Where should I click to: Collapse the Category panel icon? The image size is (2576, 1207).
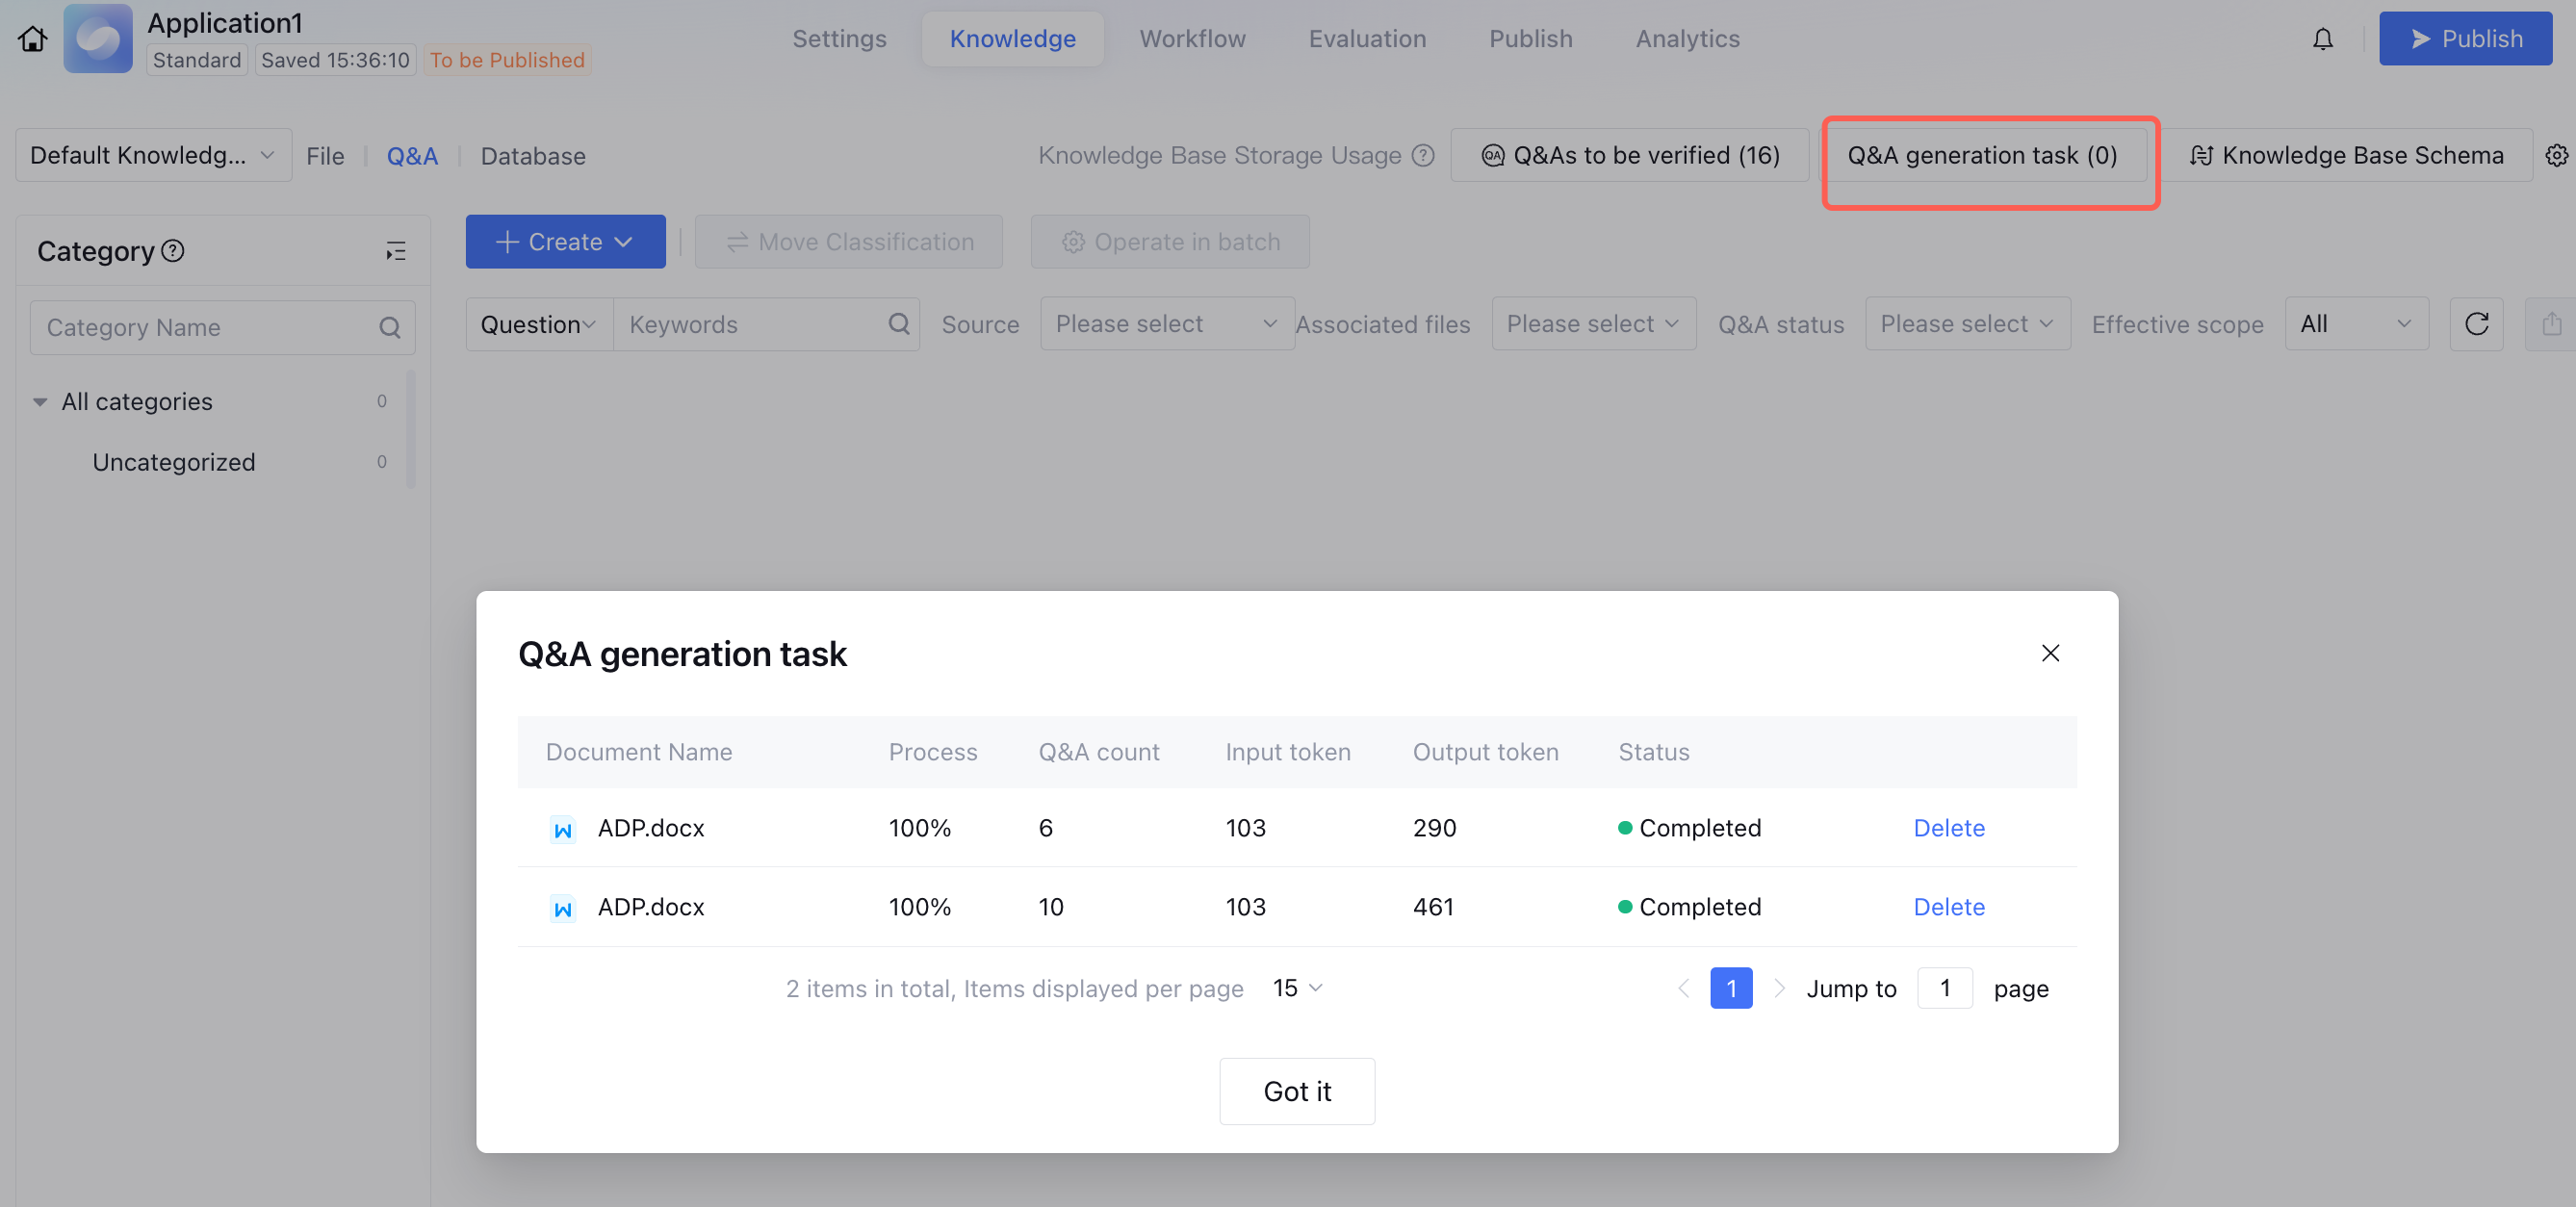[396, 251]
